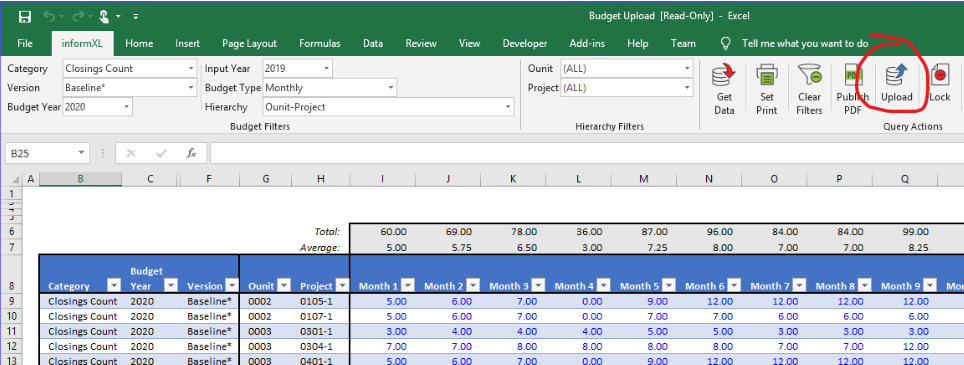964x365 pixels.
Task: Open the Formulas tab
Action: click(320, 44)
